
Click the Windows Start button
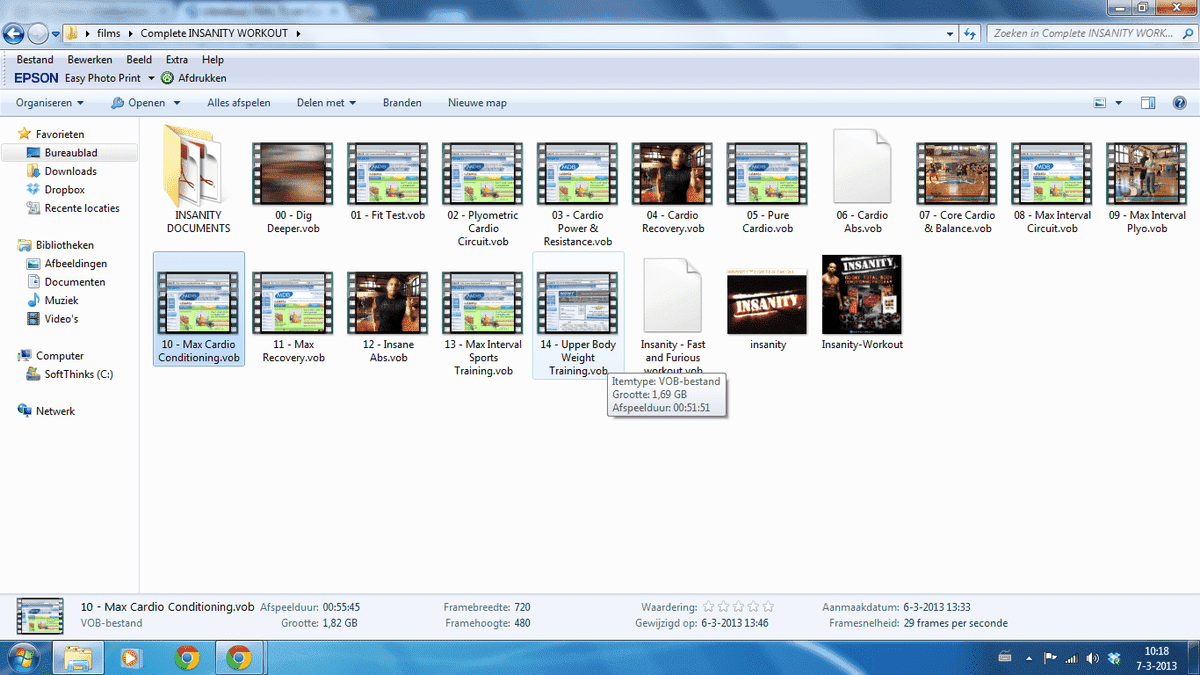click(x=24, y=657)
